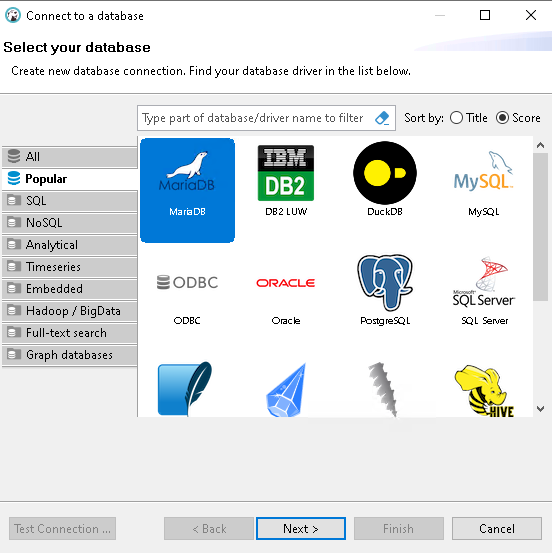
Task: Pick the MySQL database driver
Action: coord(484,183)
